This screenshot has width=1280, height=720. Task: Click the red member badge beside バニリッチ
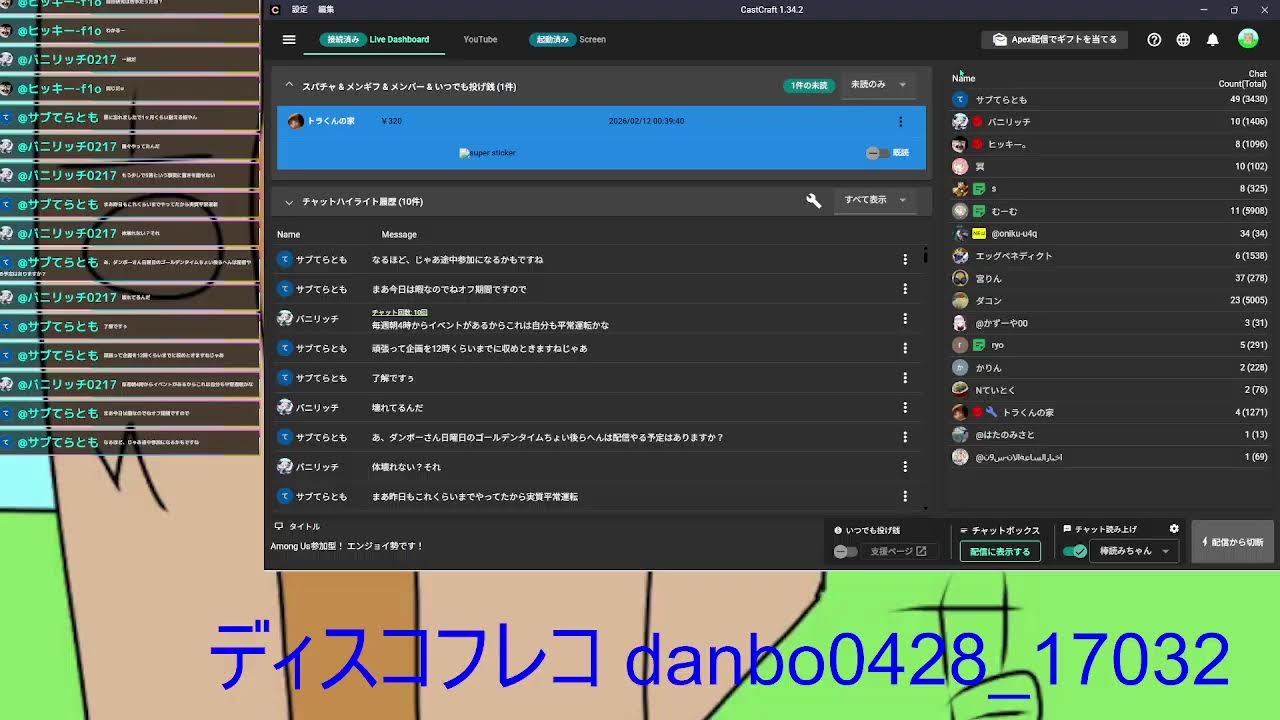pyautogui.click(x=978, y=122)
